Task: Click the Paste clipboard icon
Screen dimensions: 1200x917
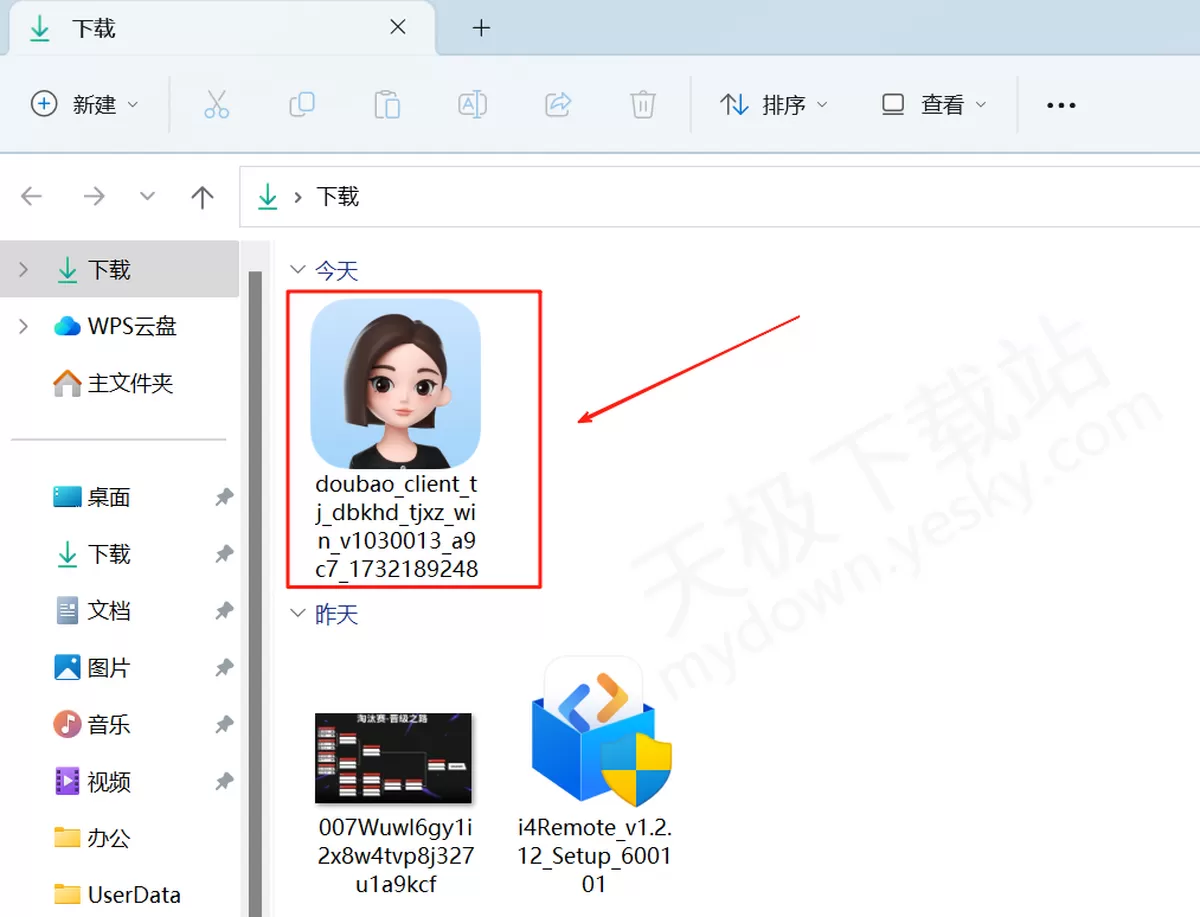Action: click(387, 104)
